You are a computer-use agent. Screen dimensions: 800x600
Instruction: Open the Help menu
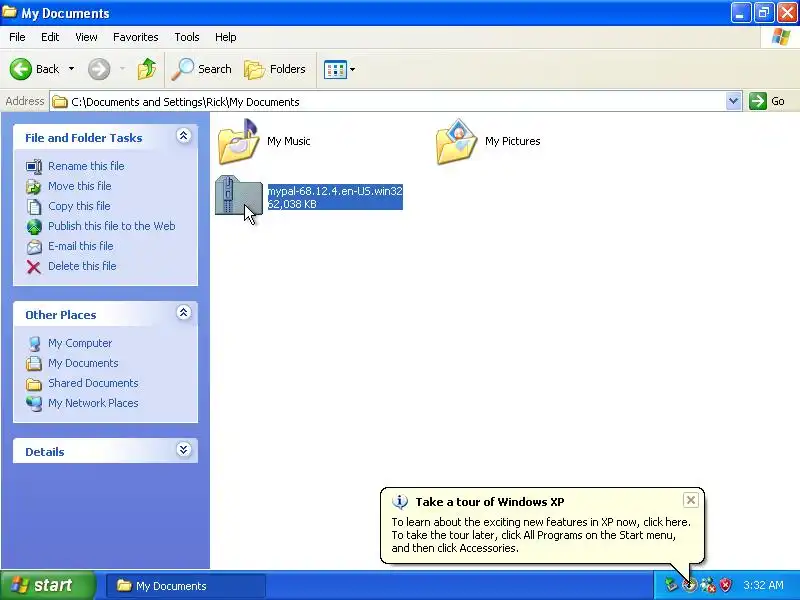point(226,37)
